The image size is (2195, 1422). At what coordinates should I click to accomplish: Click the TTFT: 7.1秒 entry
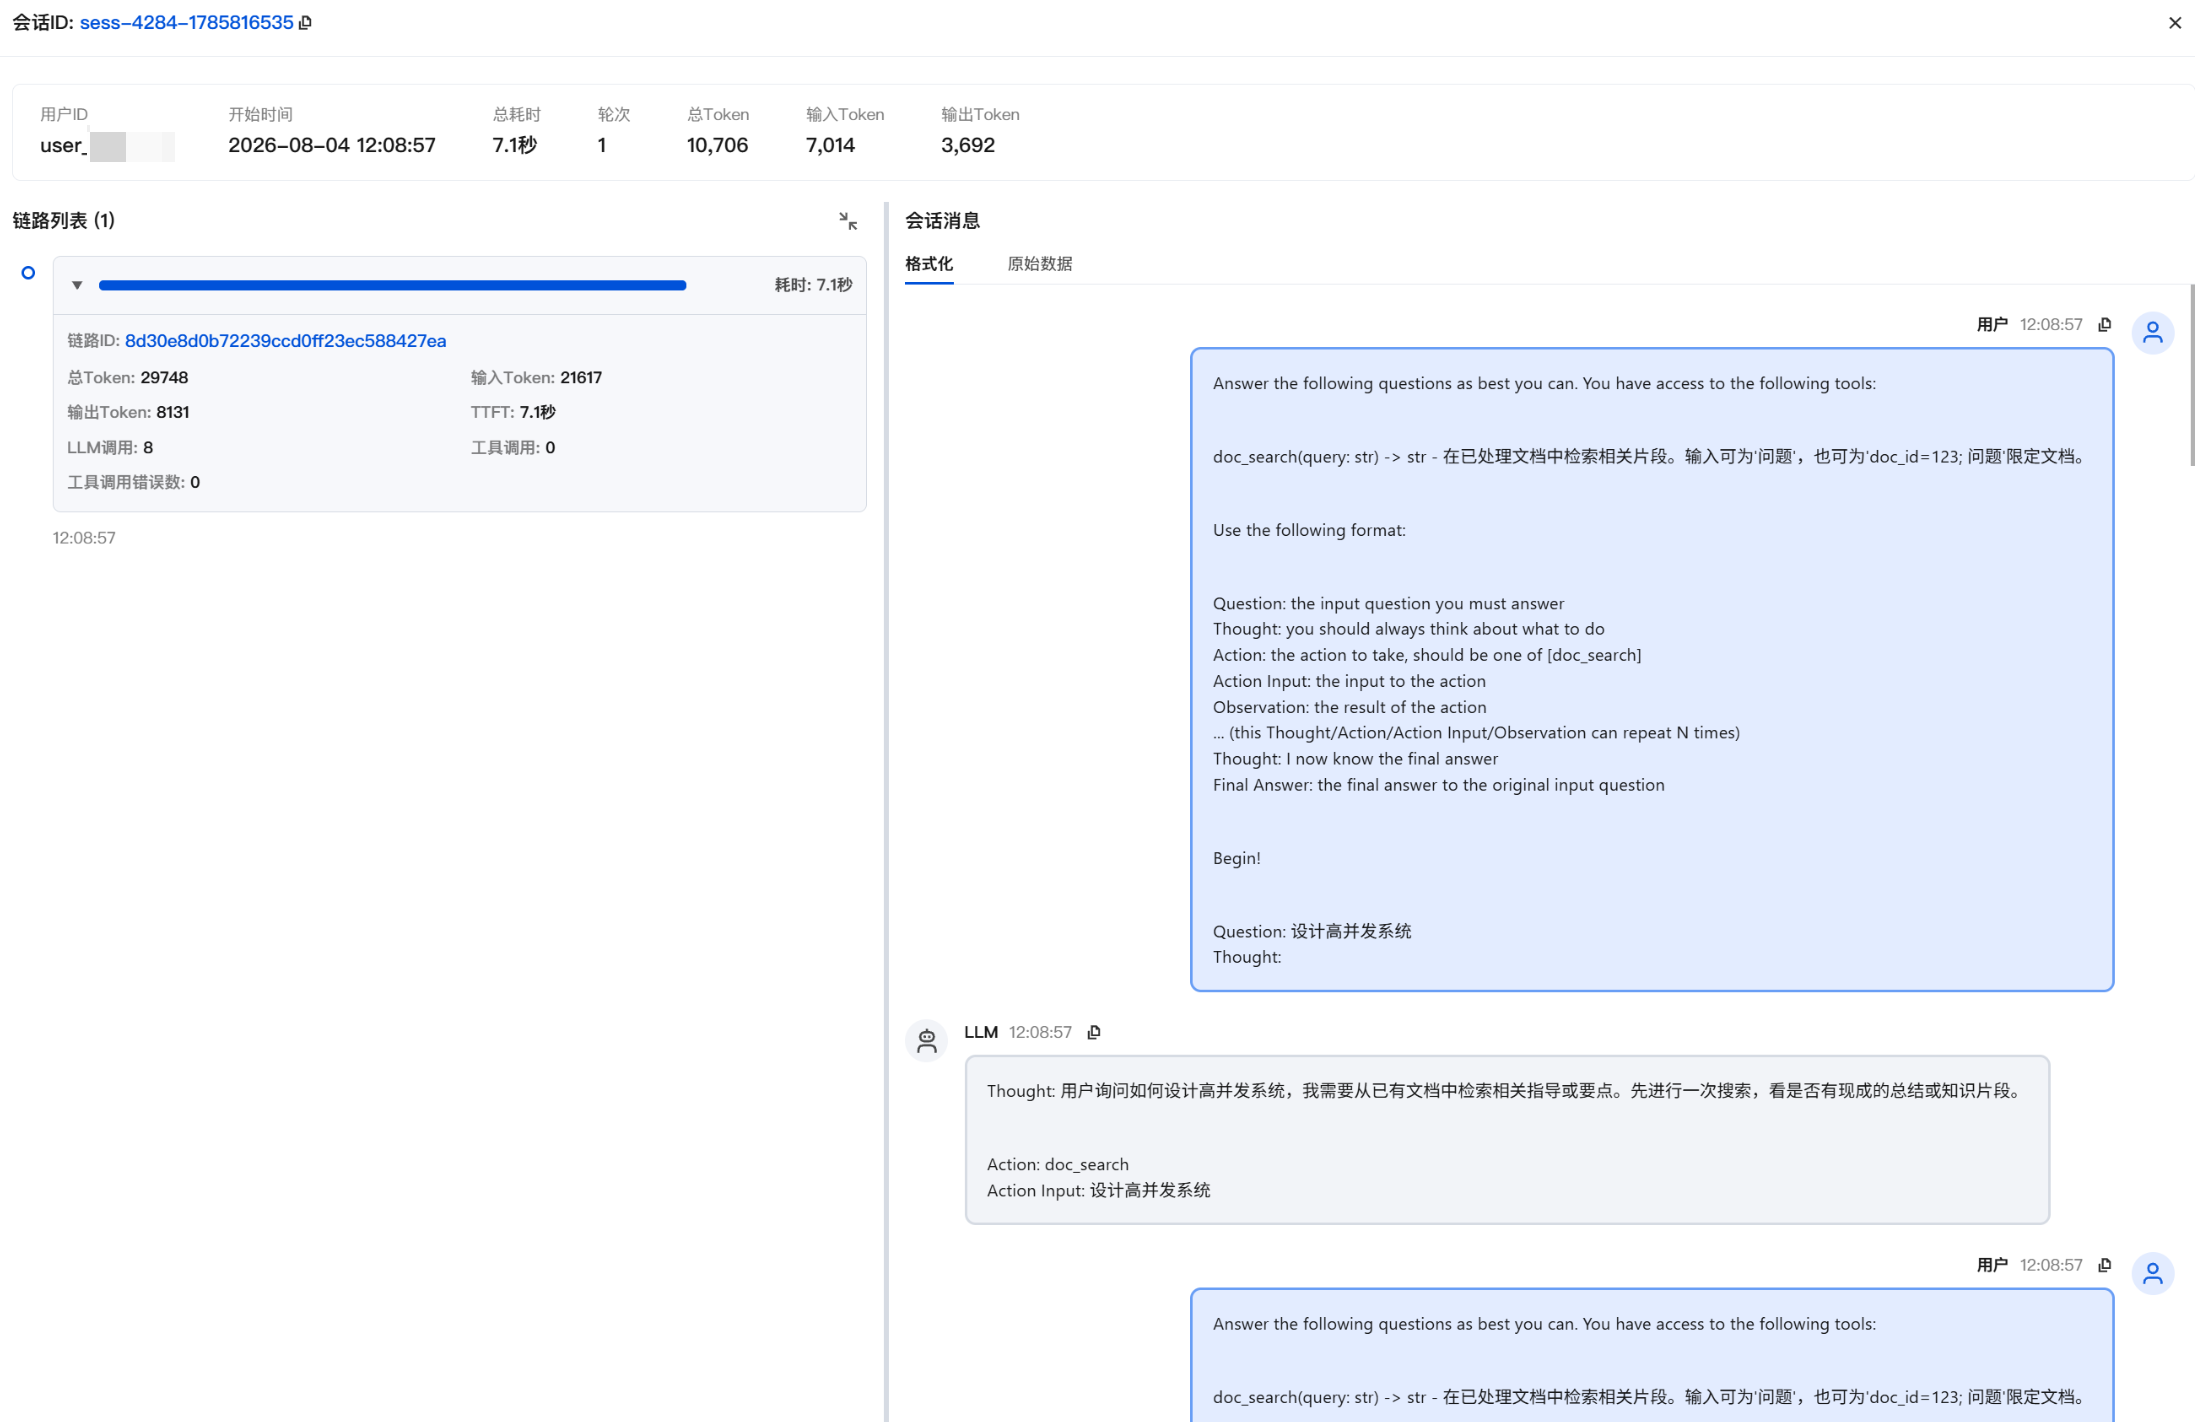tap(513, 412)
